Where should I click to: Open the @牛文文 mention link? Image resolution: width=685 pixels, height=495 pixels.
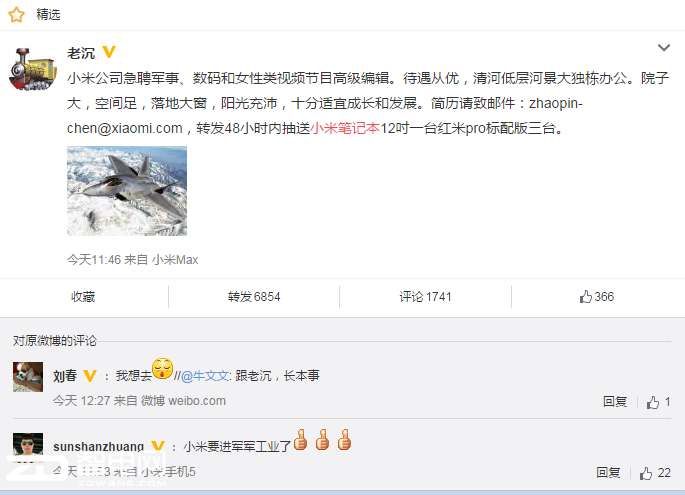pyautogui.click(x=204, y=376)
